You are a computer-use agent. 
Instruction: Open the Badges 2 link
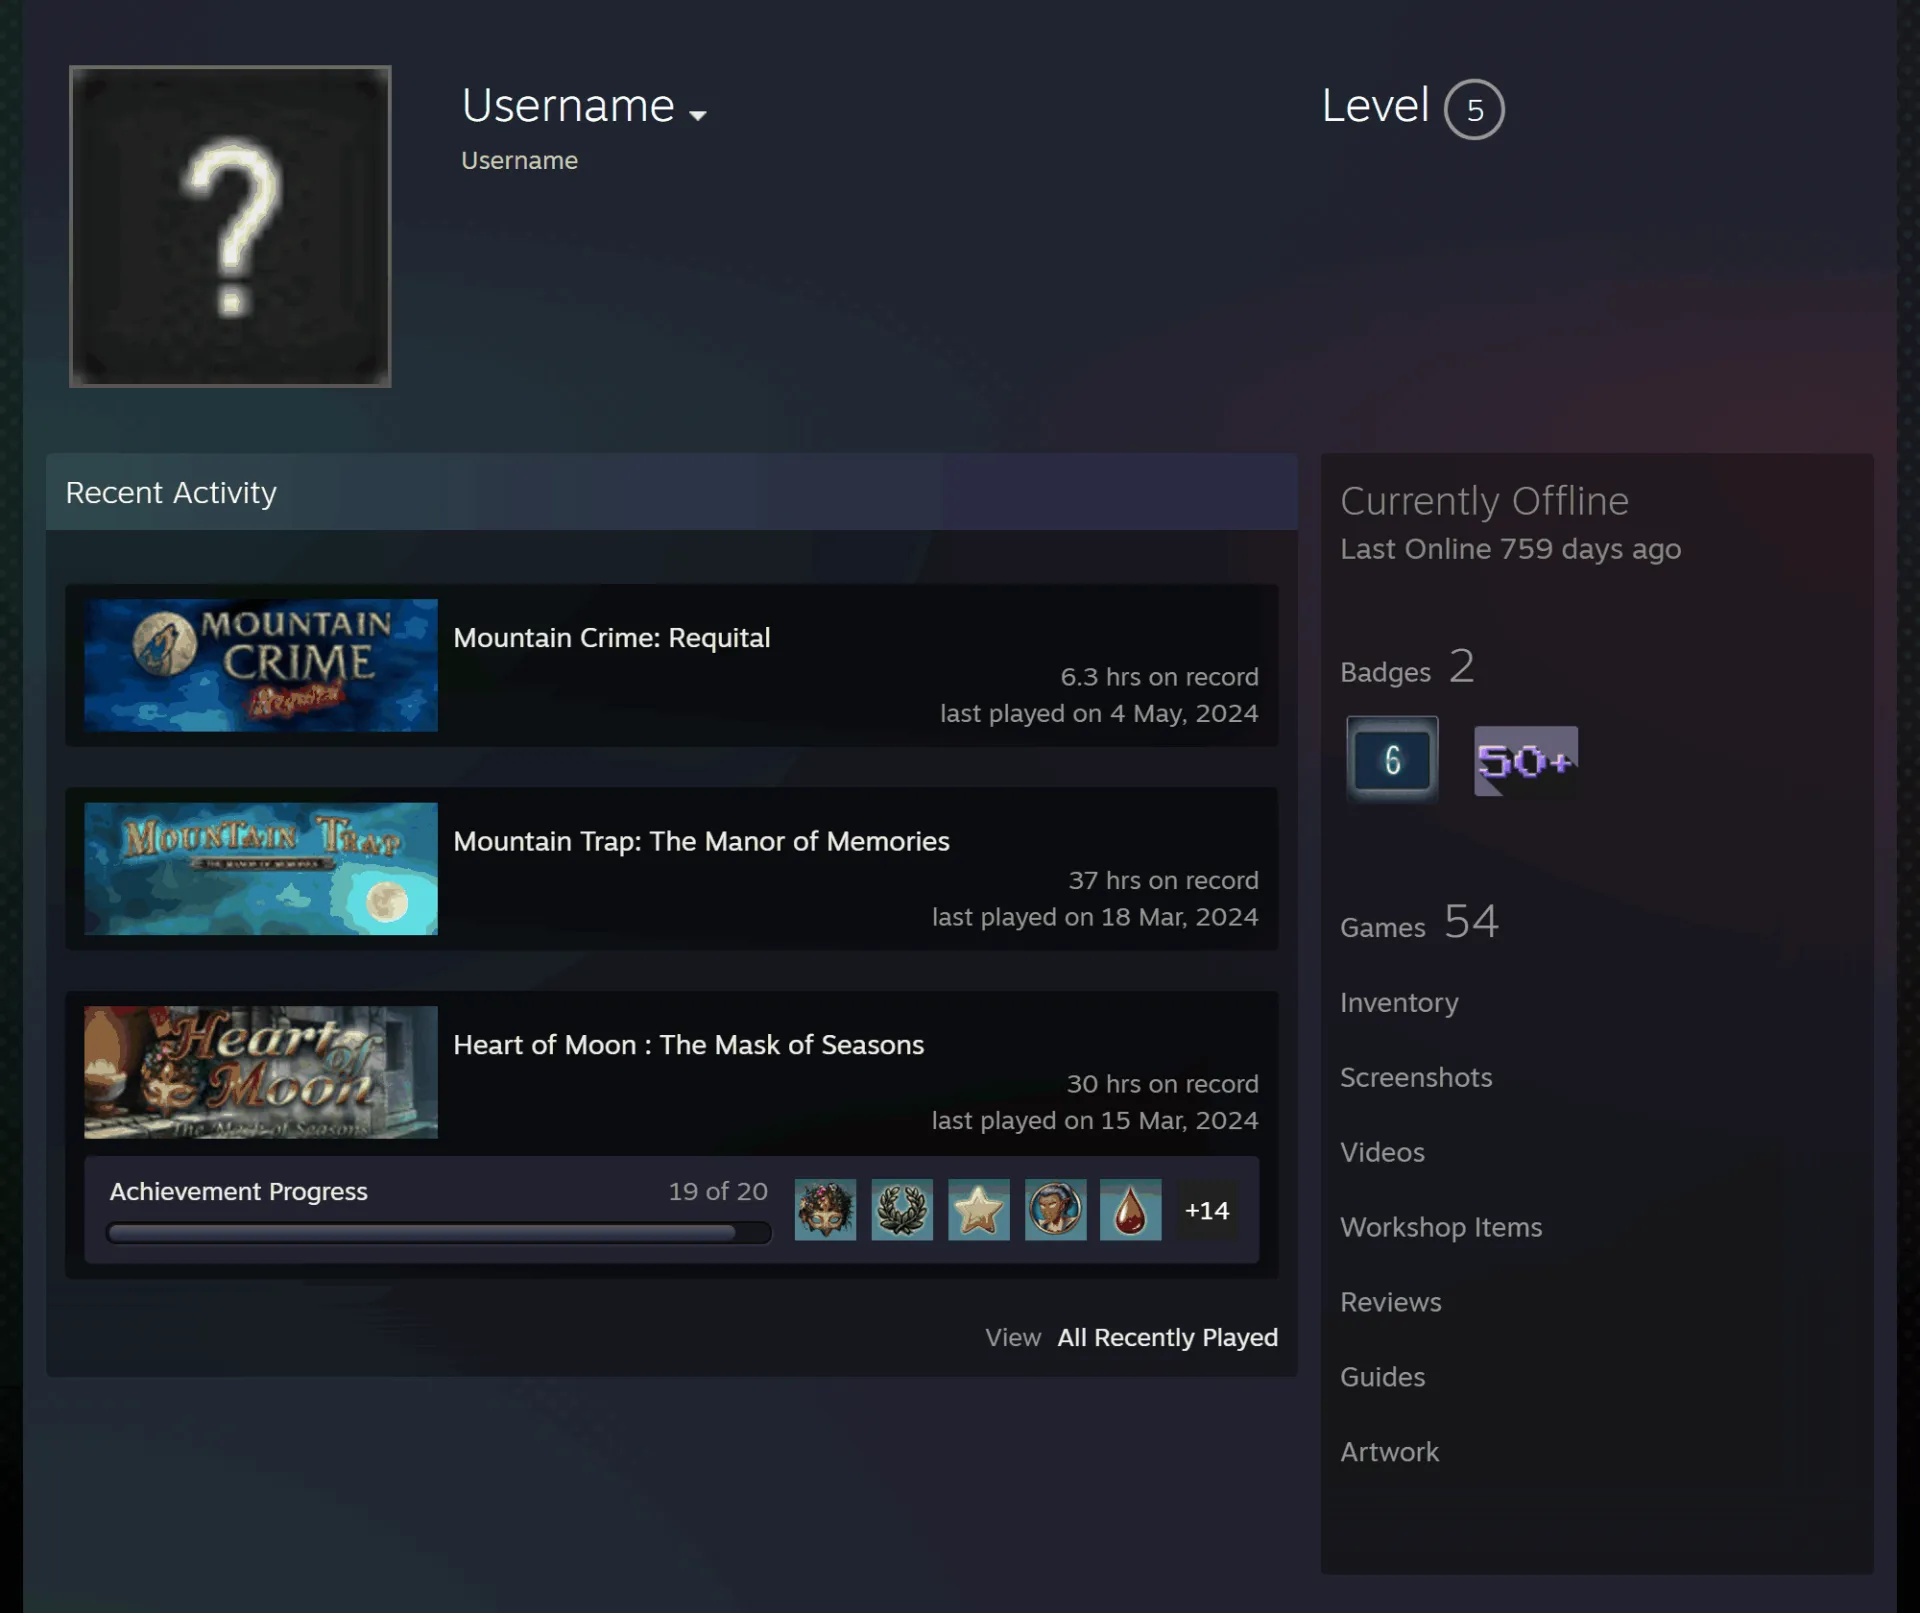[1407, 667]
